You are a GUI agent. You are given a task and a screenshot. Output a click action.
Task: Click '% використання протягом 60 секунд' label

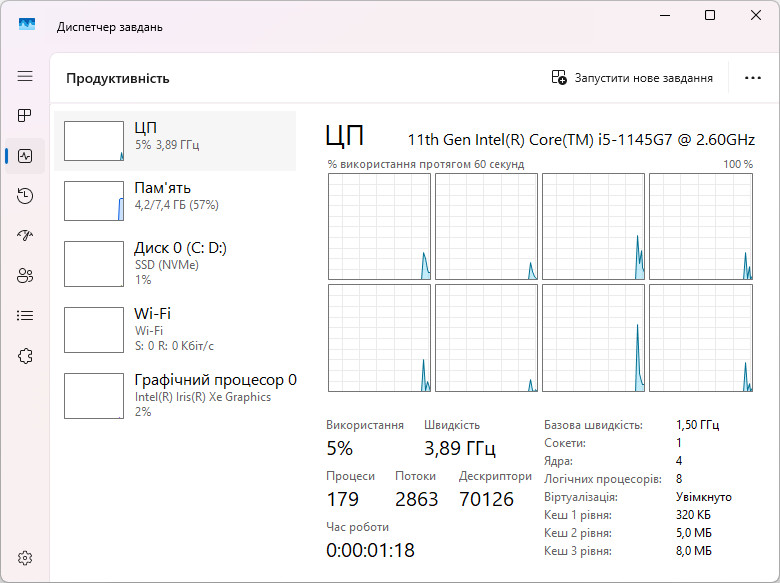pos(426,164)
